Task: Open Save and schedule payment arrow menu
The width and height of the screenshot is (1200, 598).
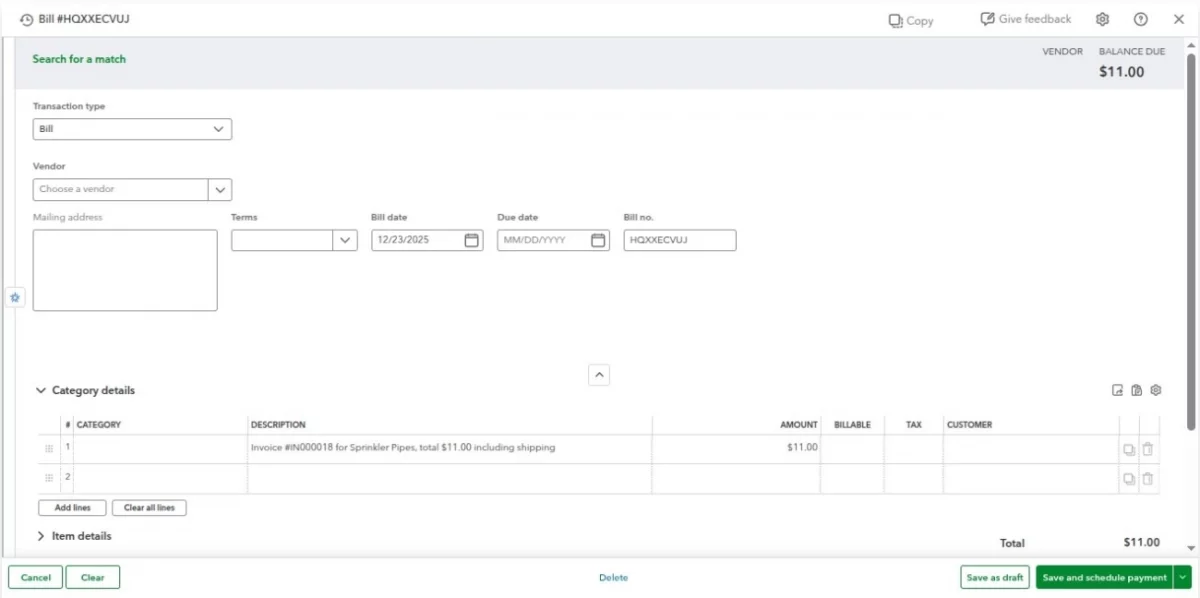Action: pyautogui.click(x=1183, y=577)
